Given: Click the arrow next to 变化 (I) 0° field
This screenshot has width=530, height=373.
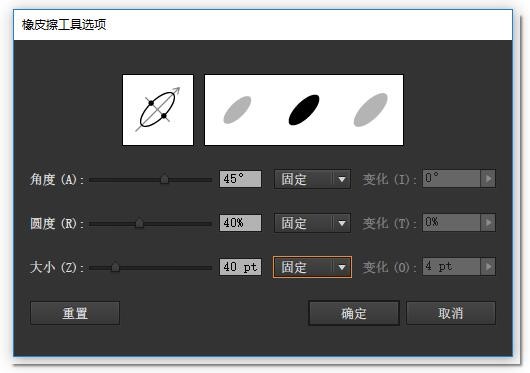Looking at the screenshot, I should [488, 178].
